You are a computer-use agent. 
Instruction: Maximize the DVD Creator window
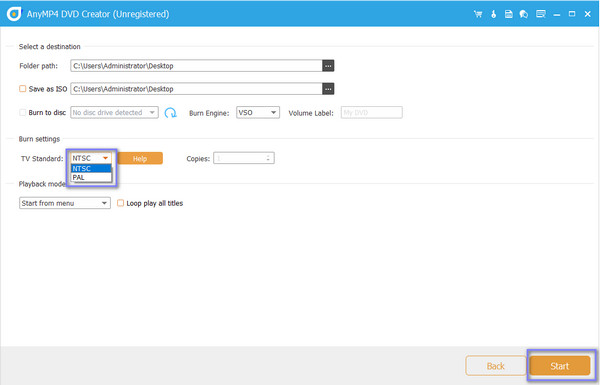click(572, 14)
